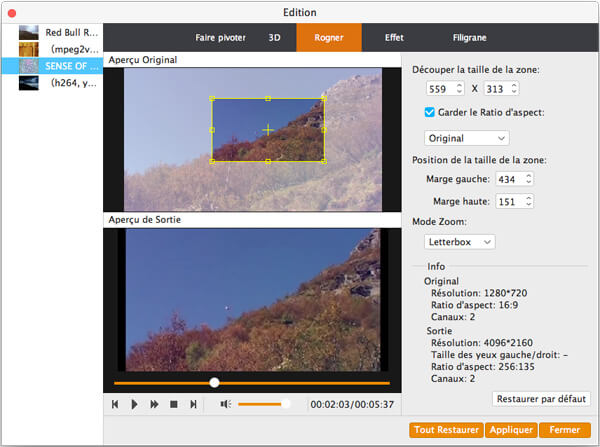Click the Marge gauche stepper arrows
Screen dimensions: 600x447
point(529,179)
